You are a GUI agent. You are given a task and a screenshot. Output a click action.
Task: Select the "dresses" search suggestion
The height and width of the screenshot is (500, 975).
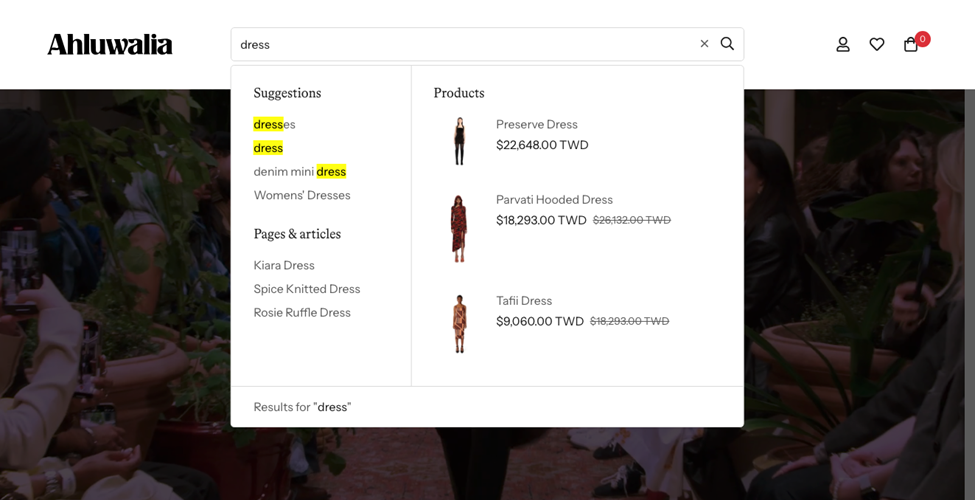point(274,124)
